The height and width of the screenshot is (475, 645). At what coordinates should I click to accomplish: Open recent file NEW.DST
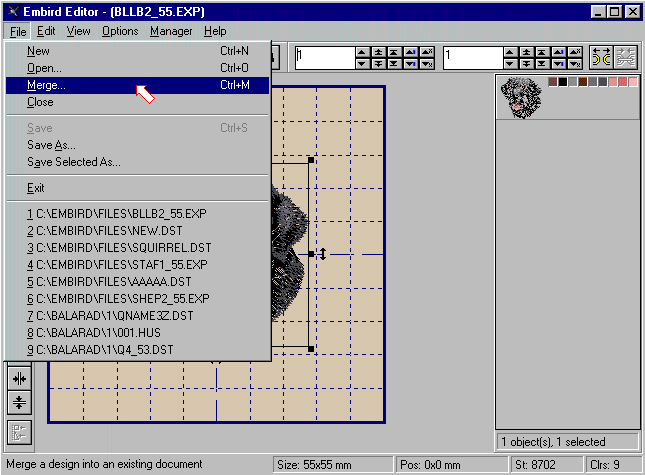tap(137, 231)
